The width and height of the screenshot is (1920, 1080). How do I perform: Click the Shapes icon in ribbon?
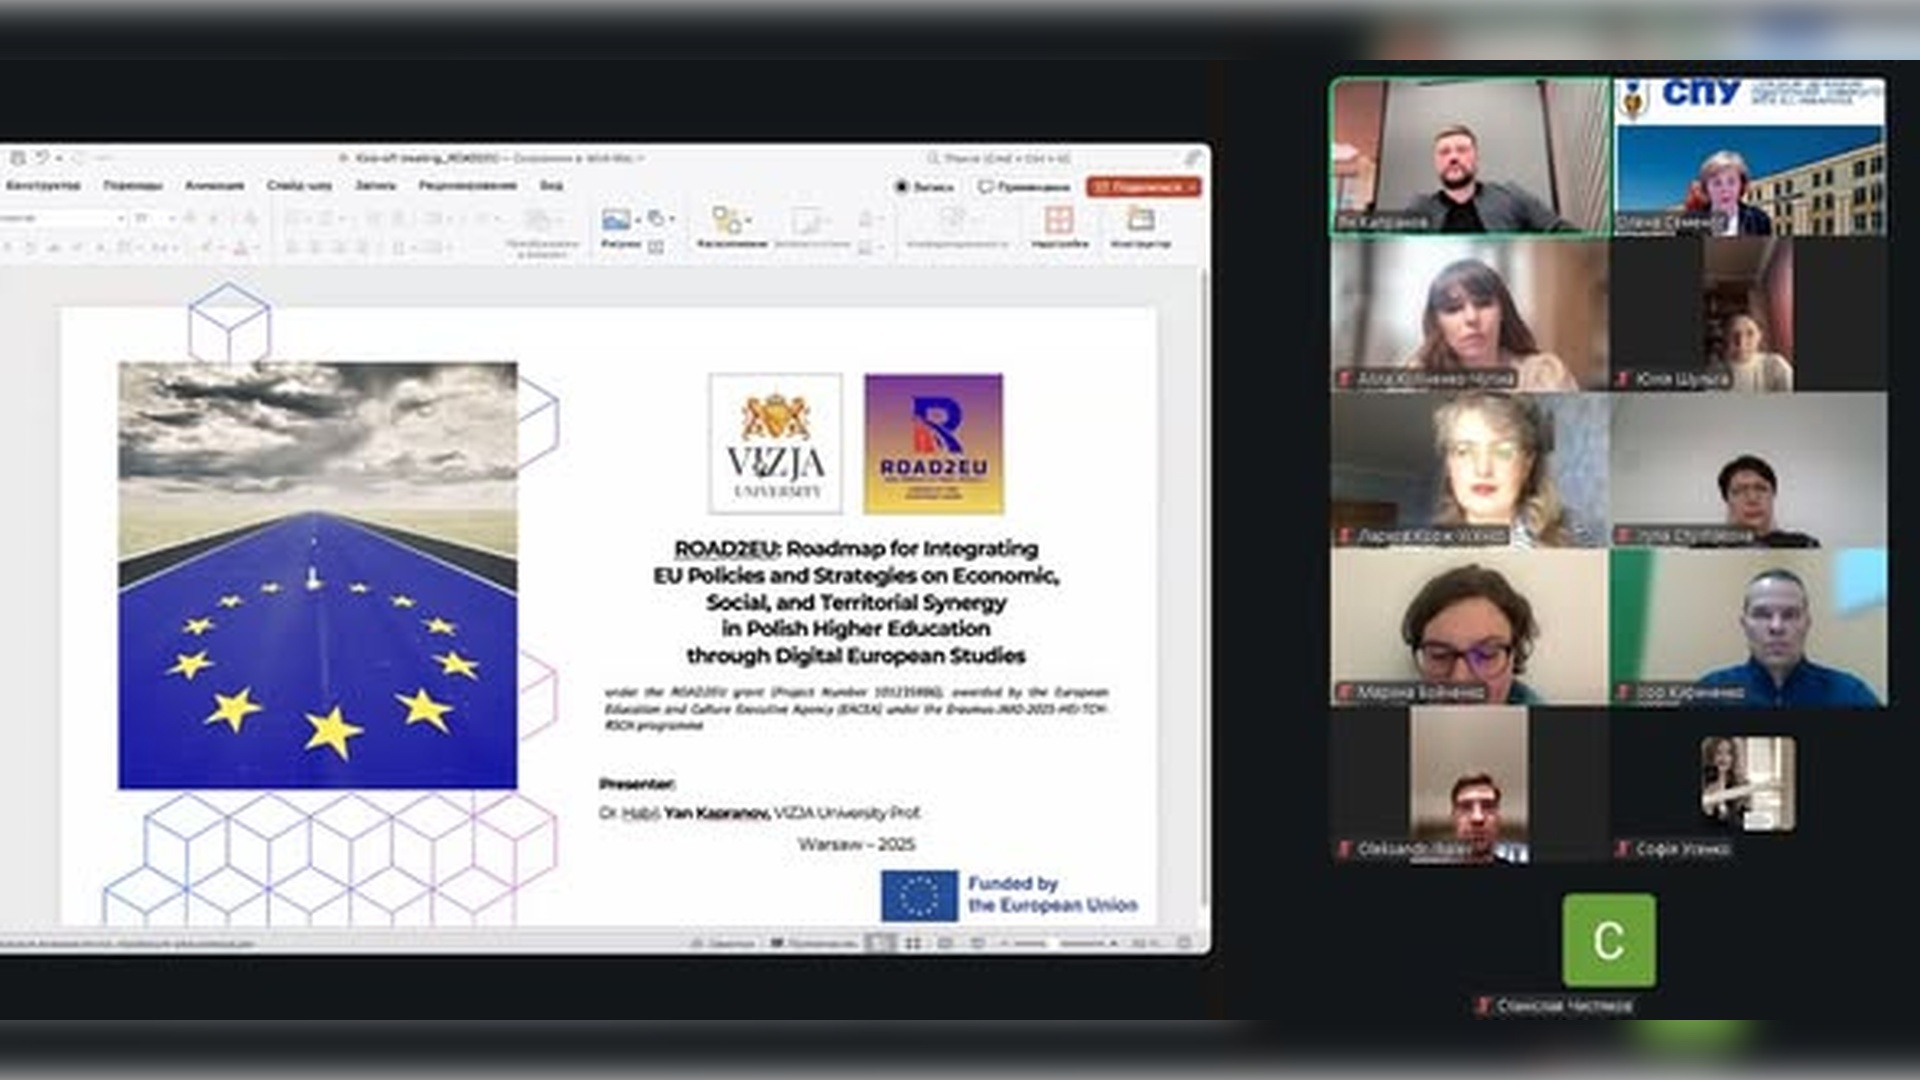click(x=656, y=218)
